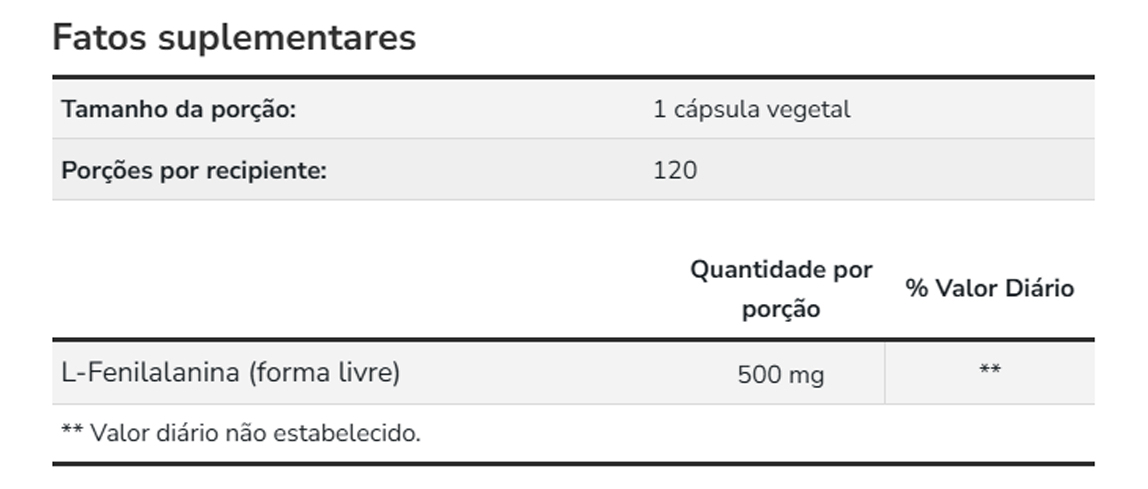
Task: Click the "120" servings value
Action: point(674,170)
